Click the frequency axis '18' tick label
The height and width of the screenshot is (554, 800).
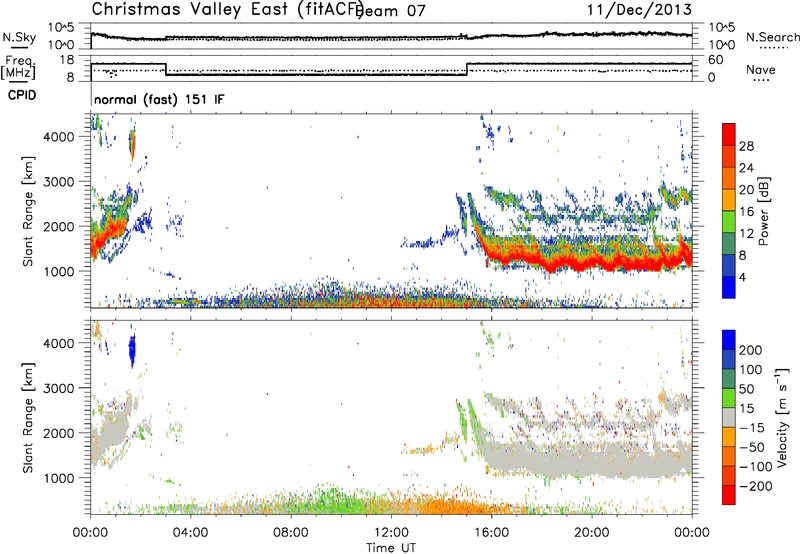pos(67,60)
